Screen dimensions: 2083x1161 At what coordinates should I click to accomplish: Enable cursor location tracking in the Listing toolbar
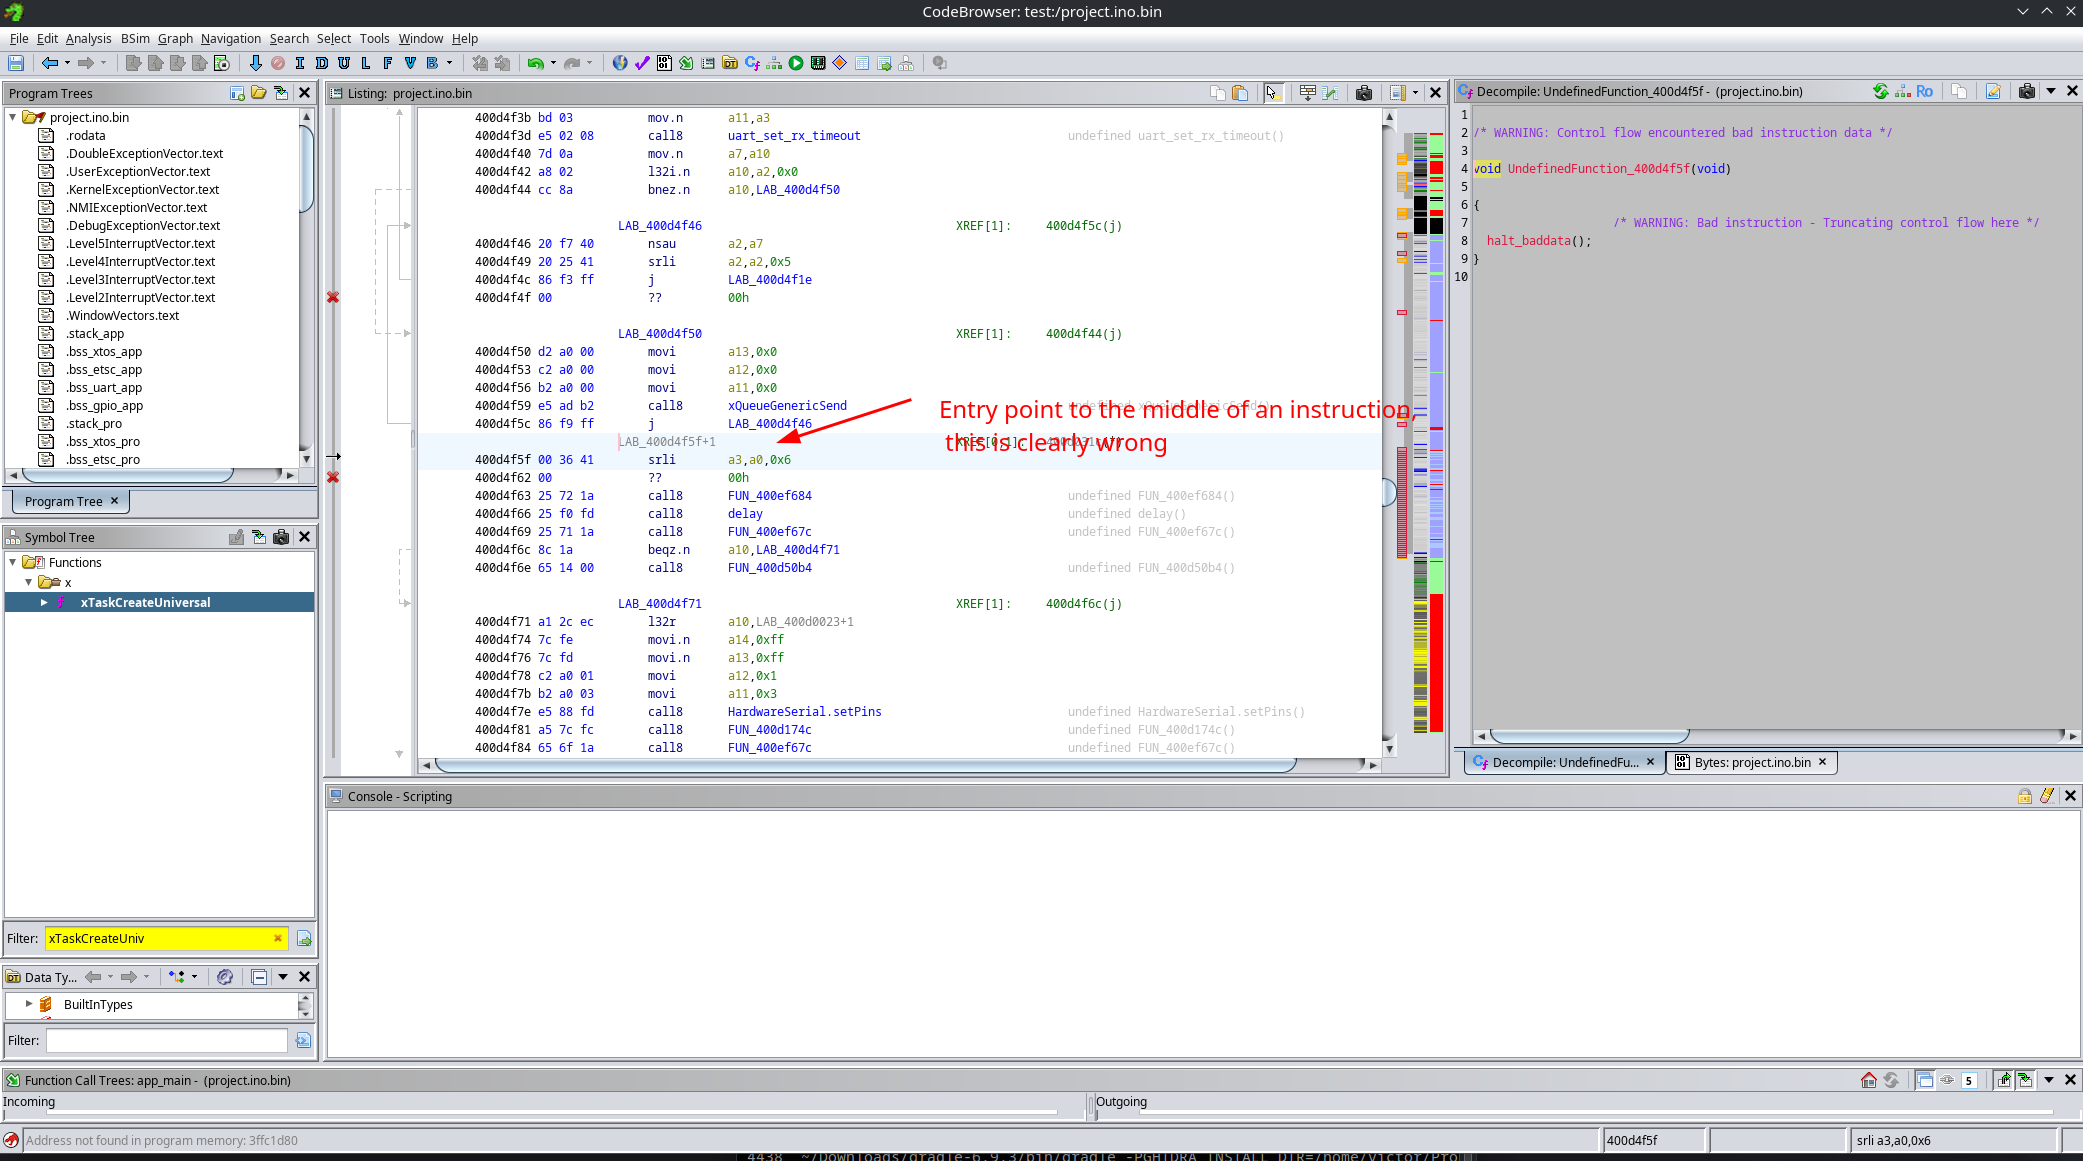[1273, 92]
